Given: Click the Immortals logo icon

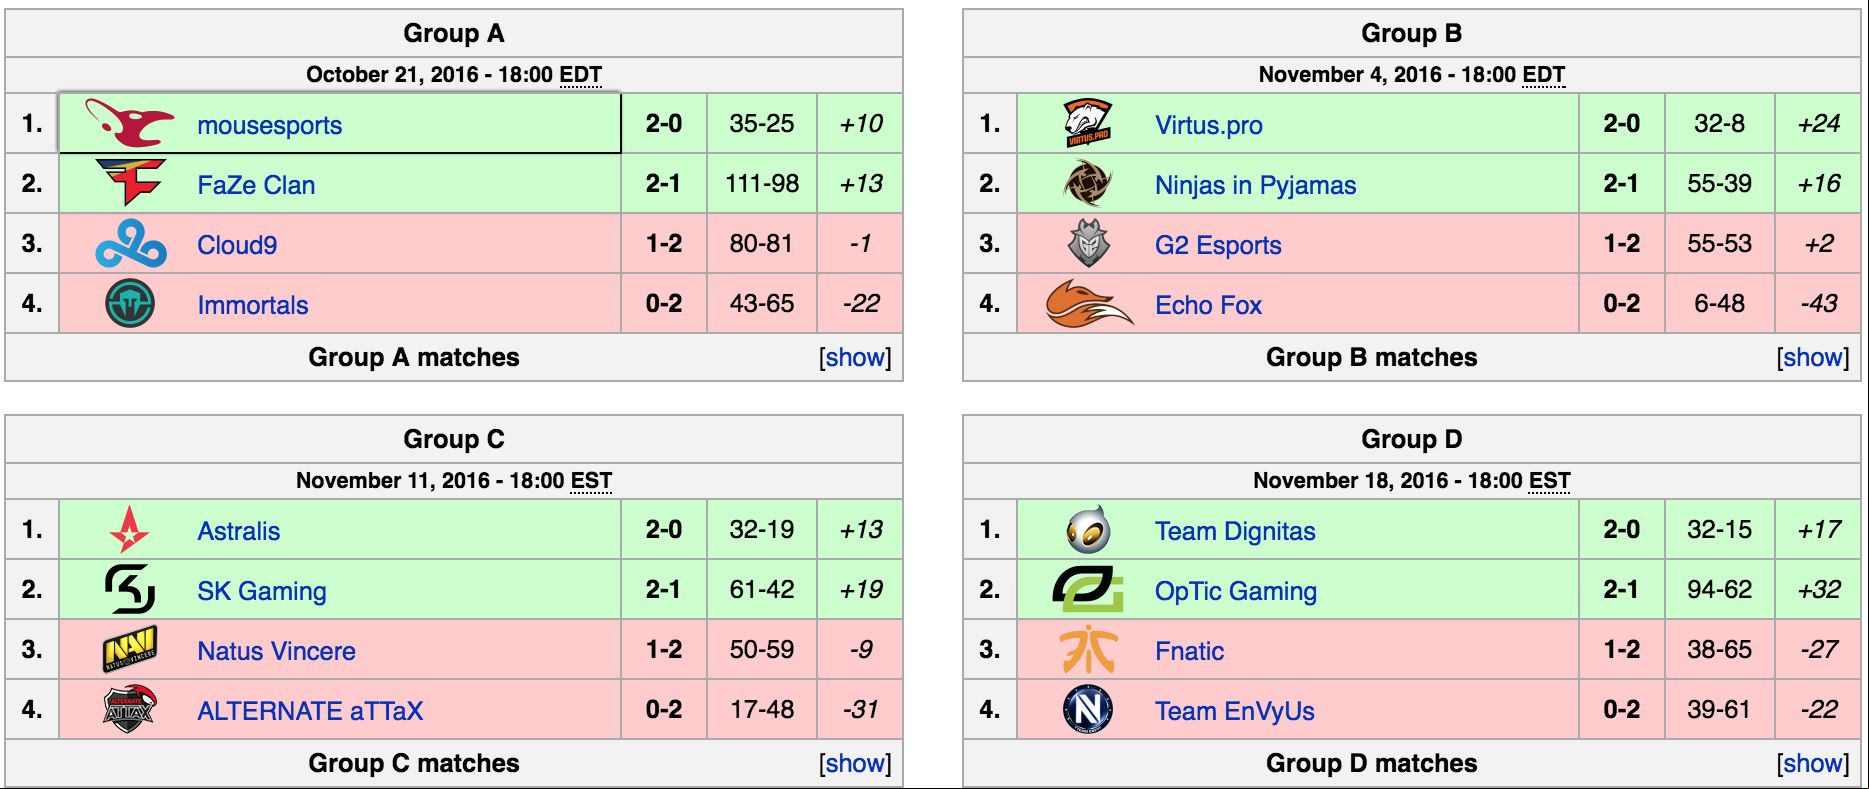Looking at the screenshot, I should click(130, 304).
